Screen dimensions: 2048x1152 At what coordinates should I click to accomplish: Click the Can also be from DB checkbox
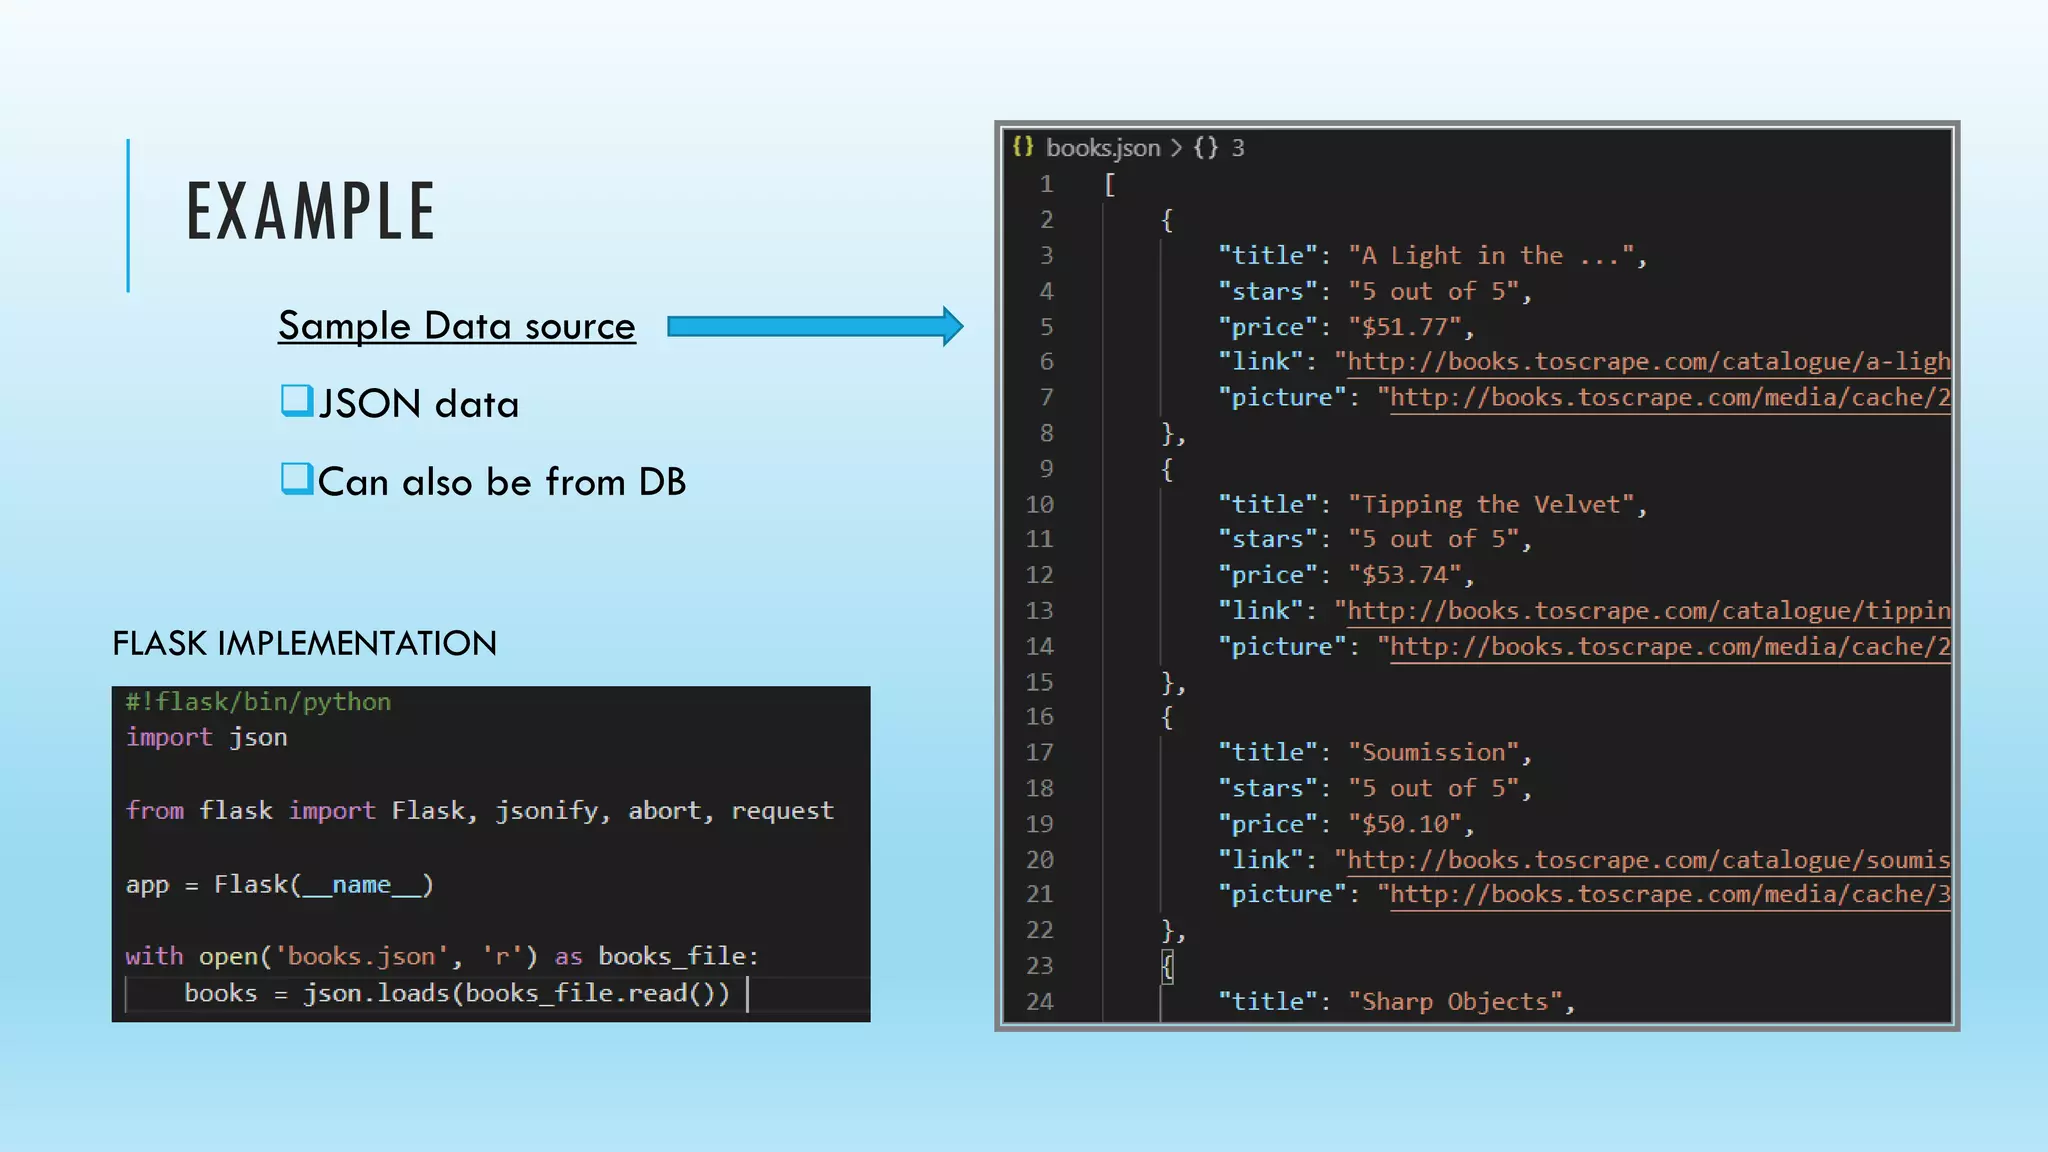pyautogui.click(x=297, y=479)
